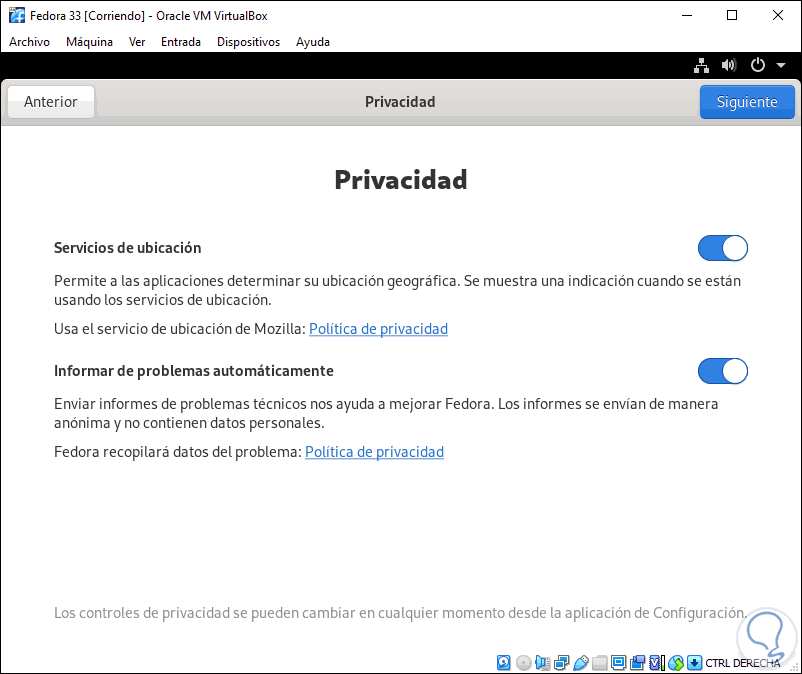Click the hard disk activity status icon
This screenshot has height=674, width=802.
pyautogui.click(x=503, y=663)
